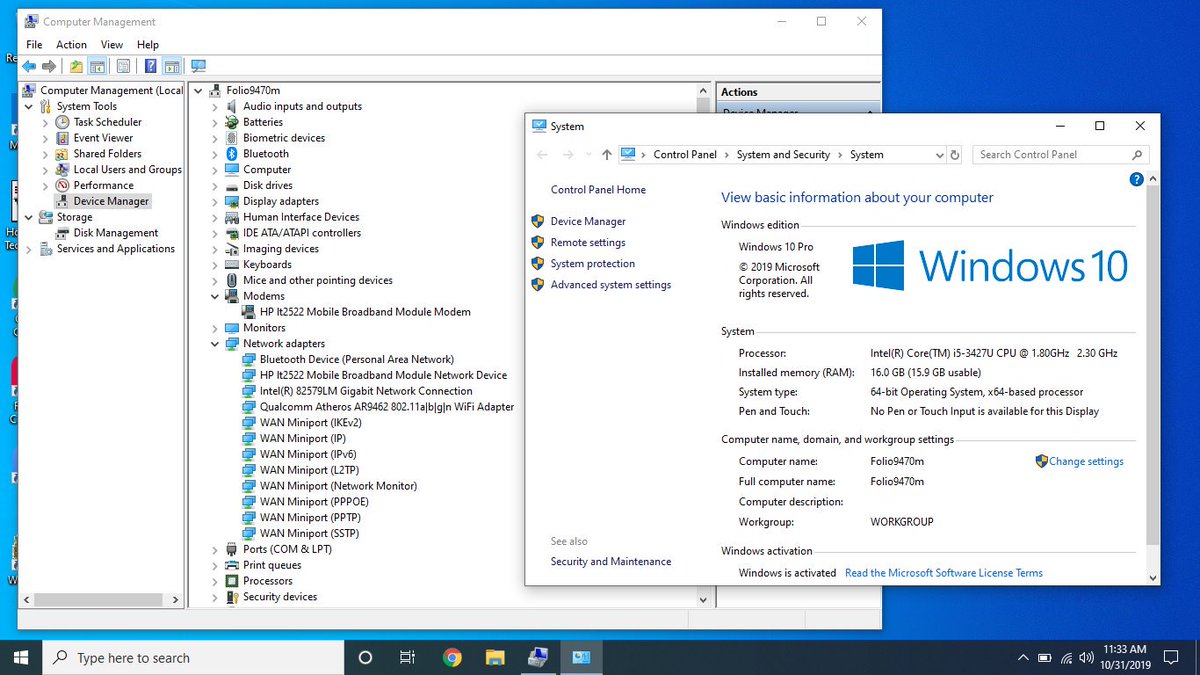Select Intel(R) 82579LM Gigabit Network Connection
The height and width of the screenshot is (675, 1200).
pos(366,391)
